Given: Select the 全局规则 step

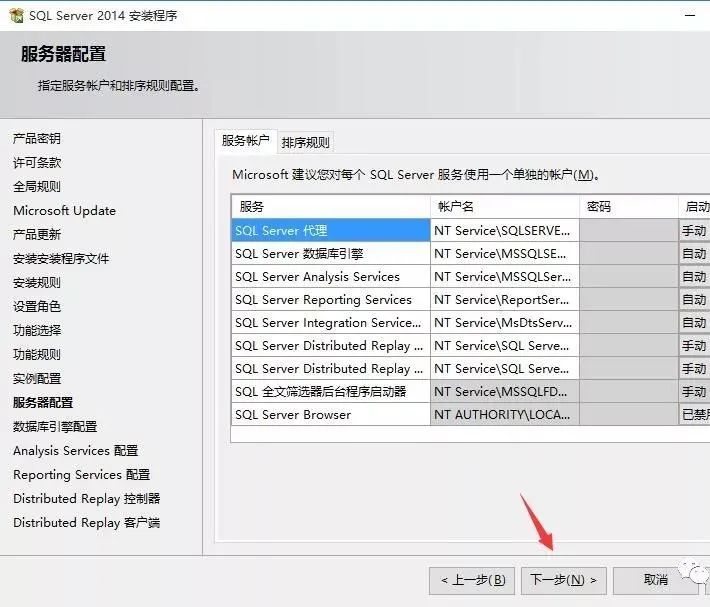Looking at the screenshot, I should click(x=37, y=186).
